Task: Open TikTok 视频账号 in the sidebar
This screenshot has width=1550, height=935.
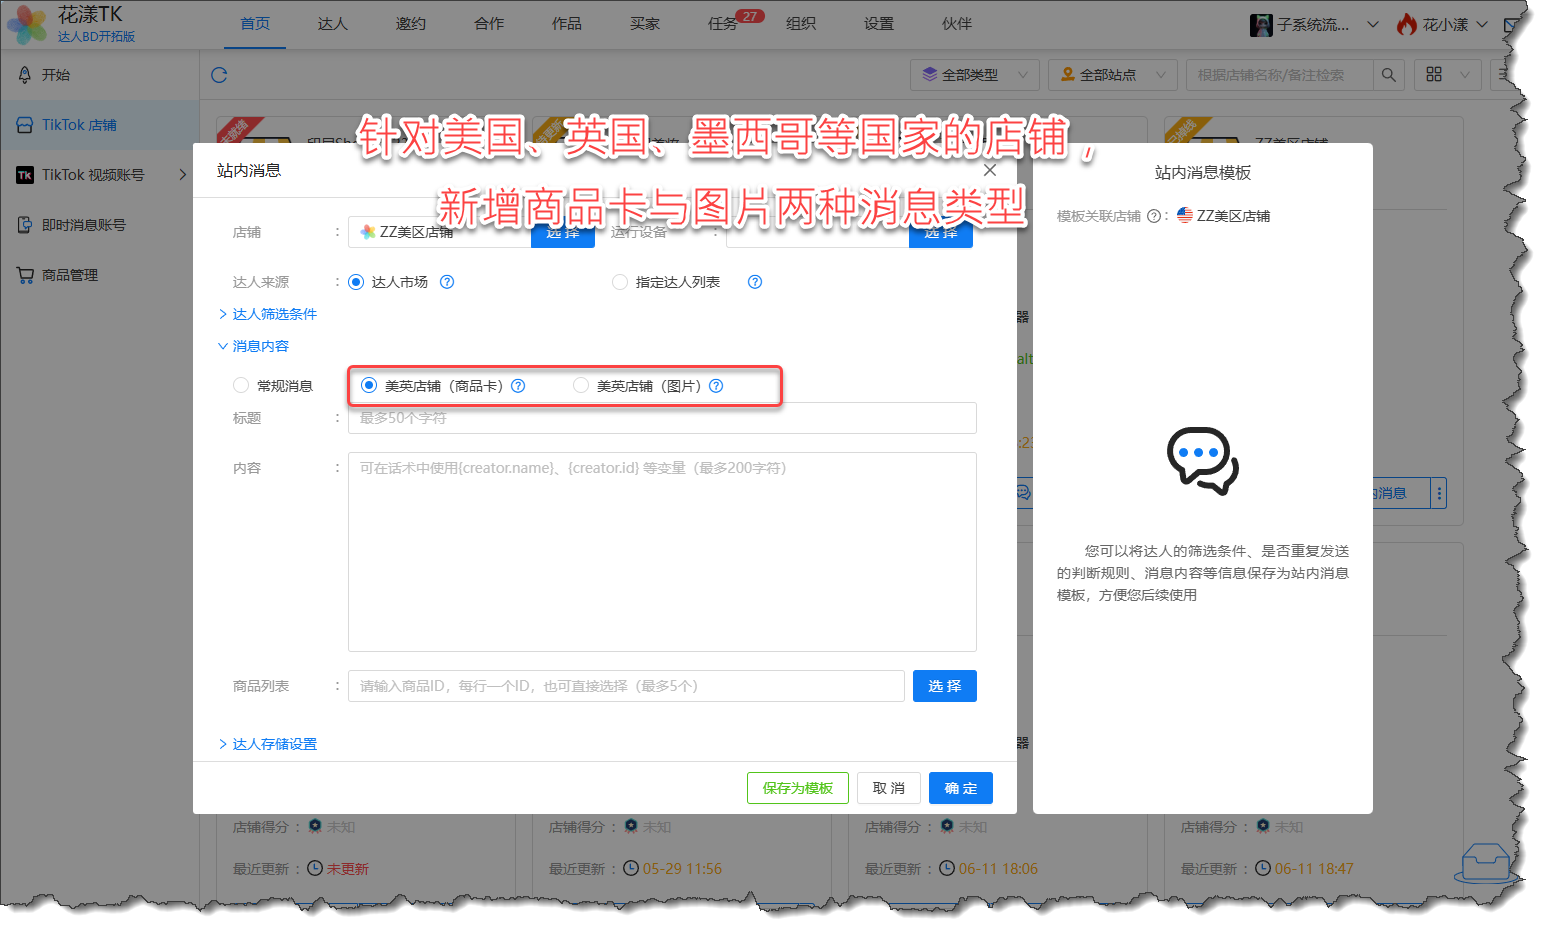Action: point(93,175)
